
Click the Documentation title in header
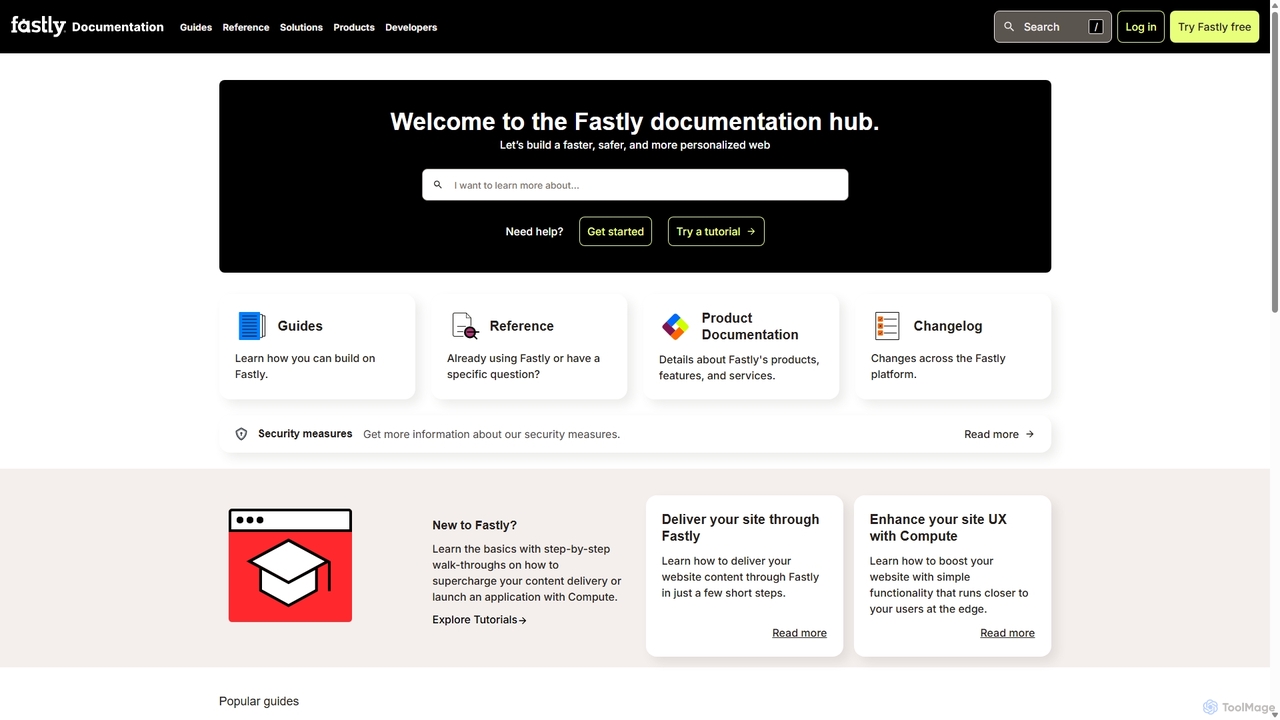click(x=118, y=27)
